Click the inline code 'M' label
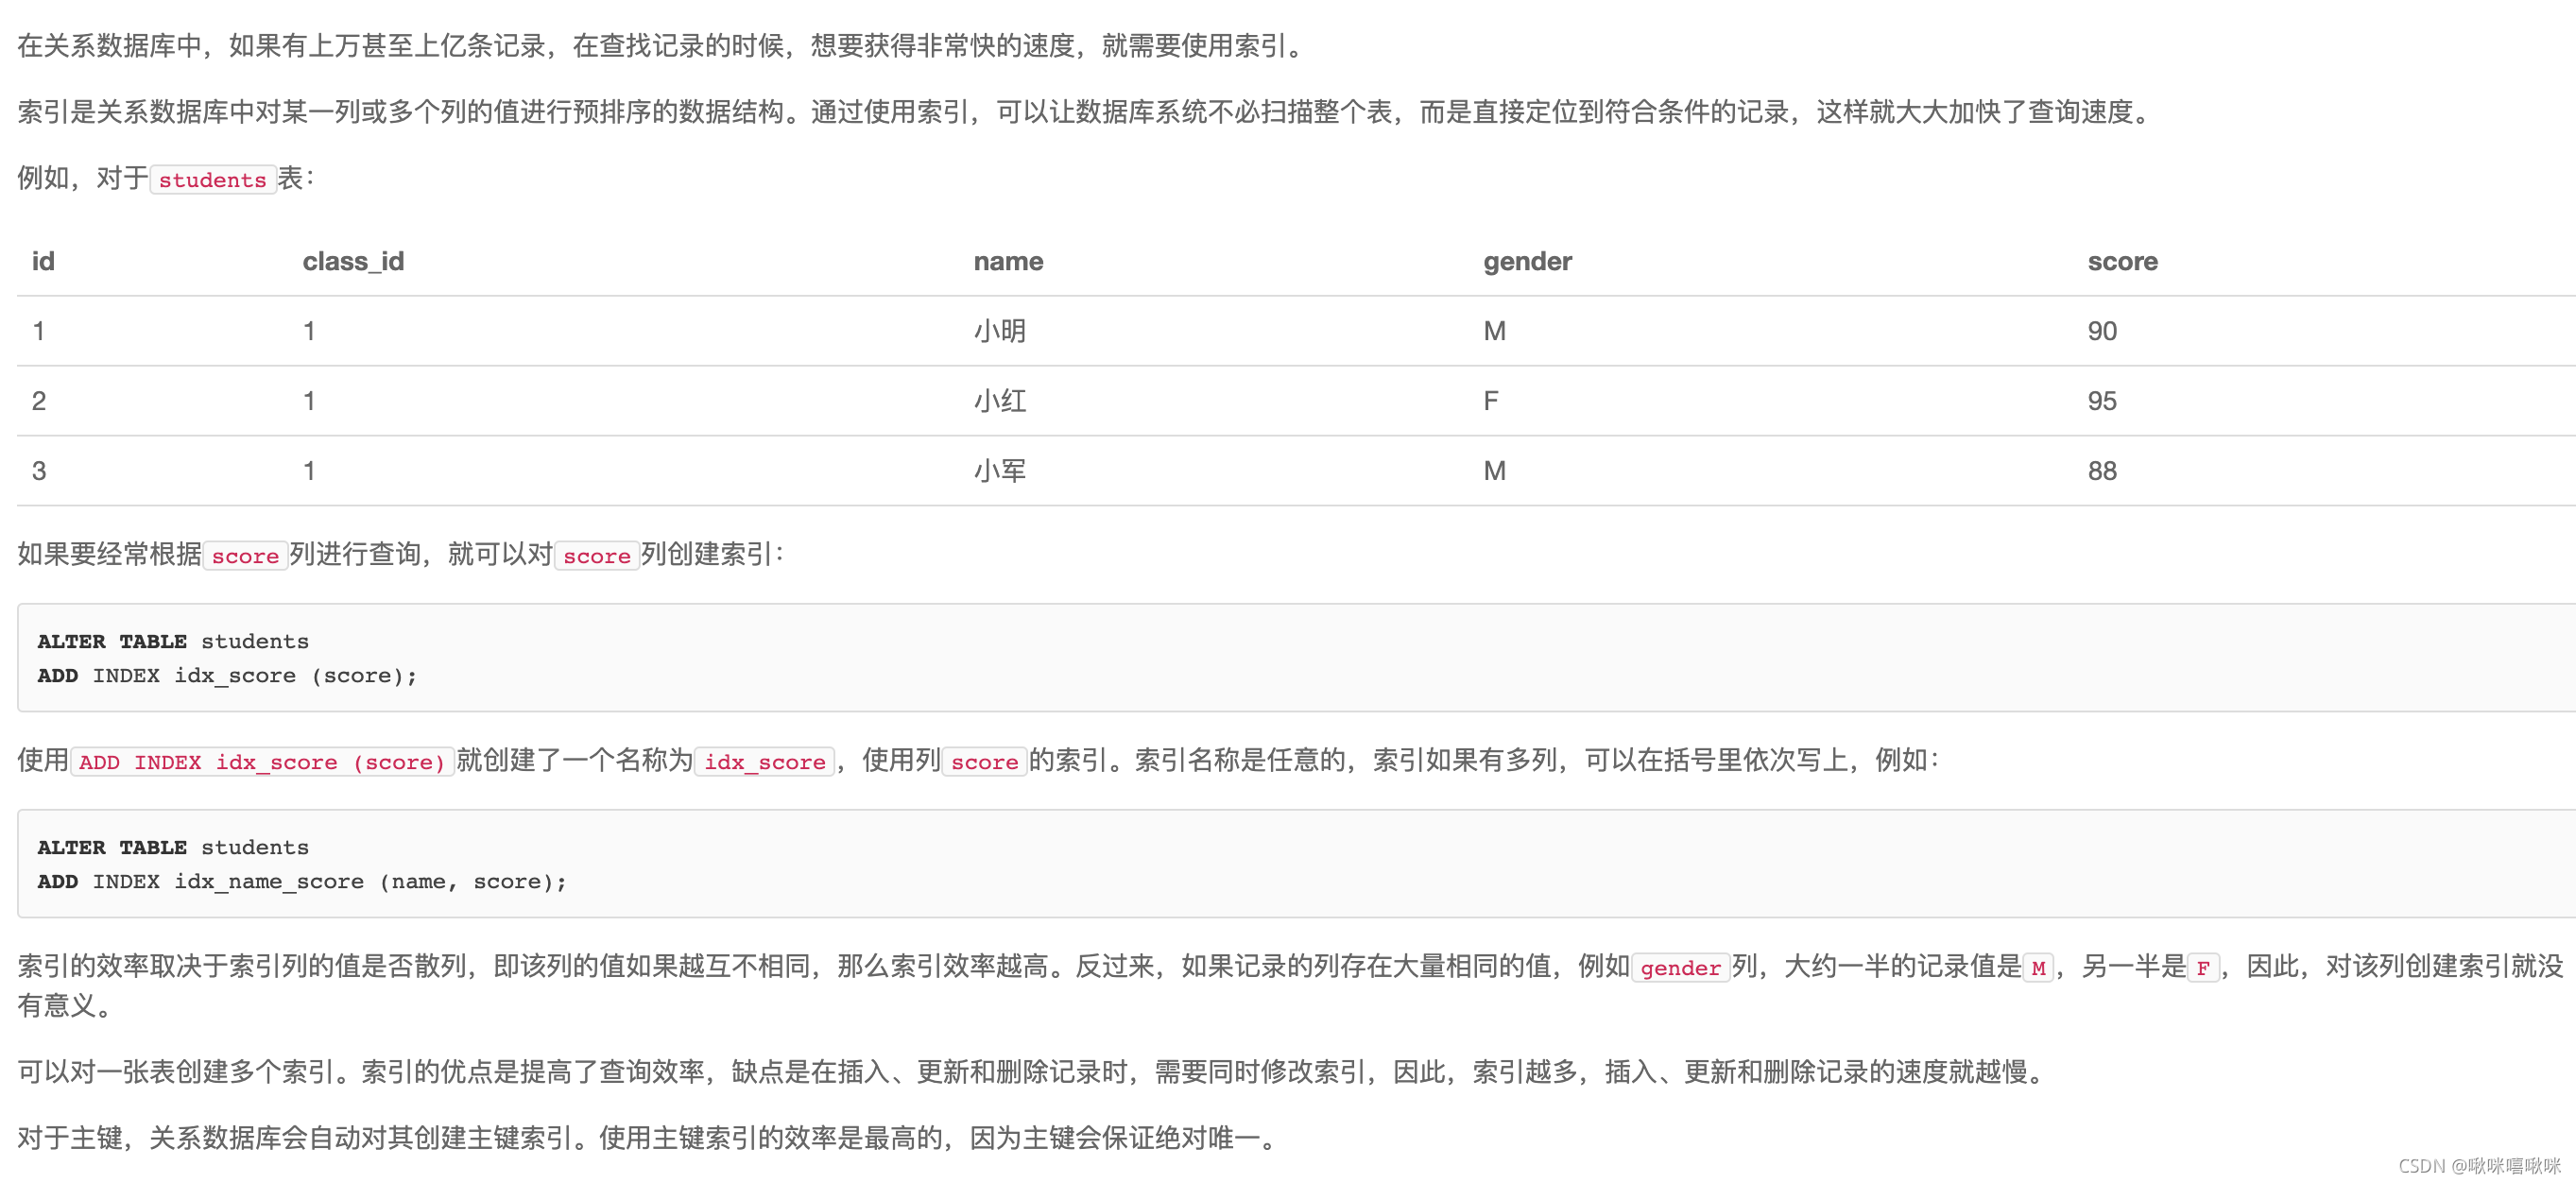Viewport: 2576px width, 1183px height. coord(2038,968)
